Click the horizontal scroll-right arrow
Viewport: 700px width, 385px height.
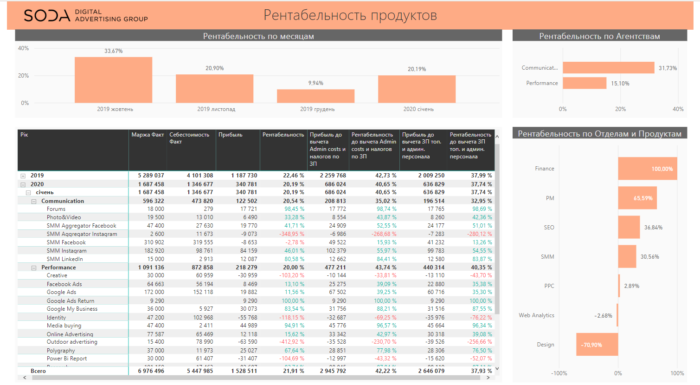click(488, 378)
